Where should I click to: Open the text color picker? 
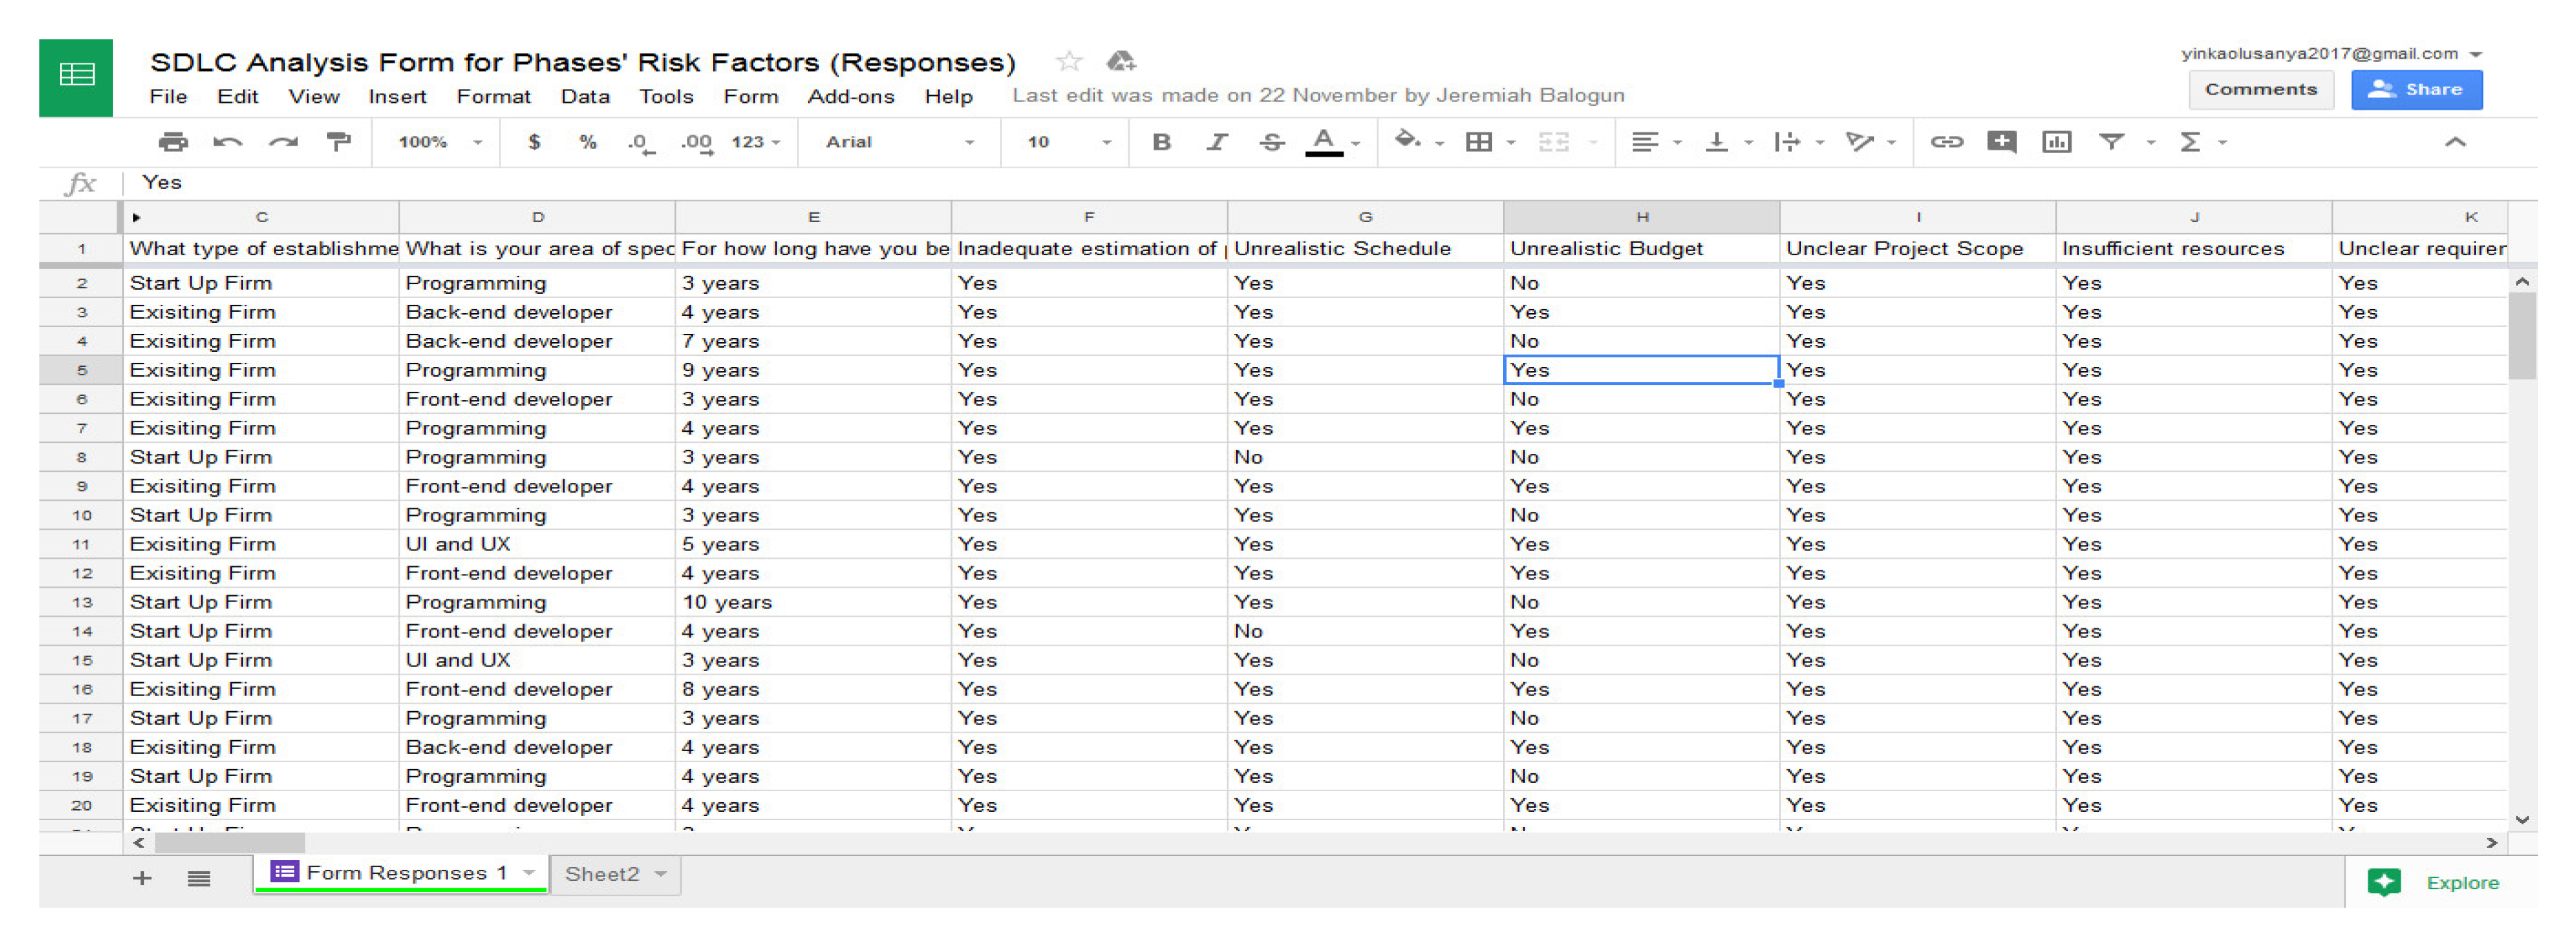[x=1324, y=142]
